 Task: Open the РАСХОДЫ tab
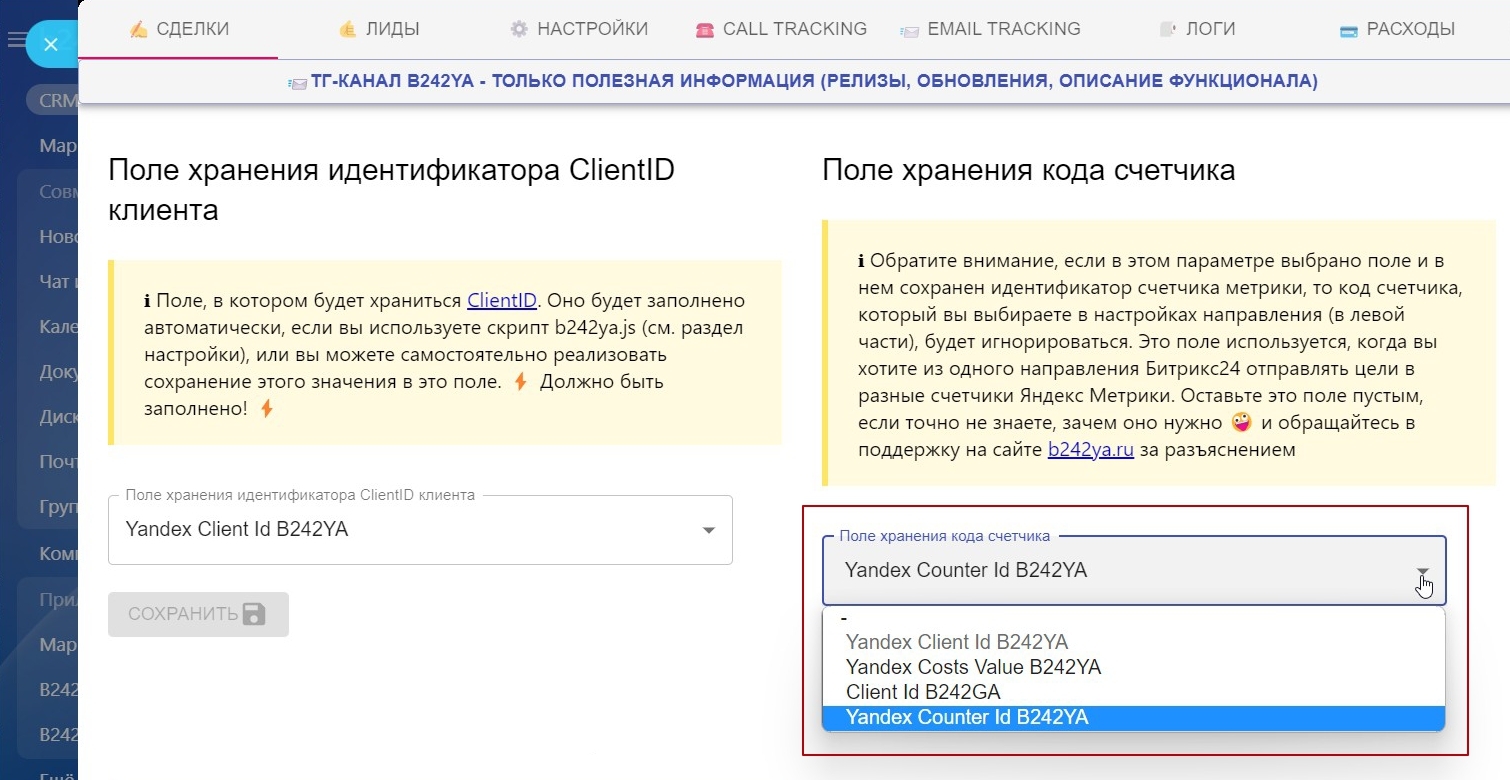(1397, 29)
